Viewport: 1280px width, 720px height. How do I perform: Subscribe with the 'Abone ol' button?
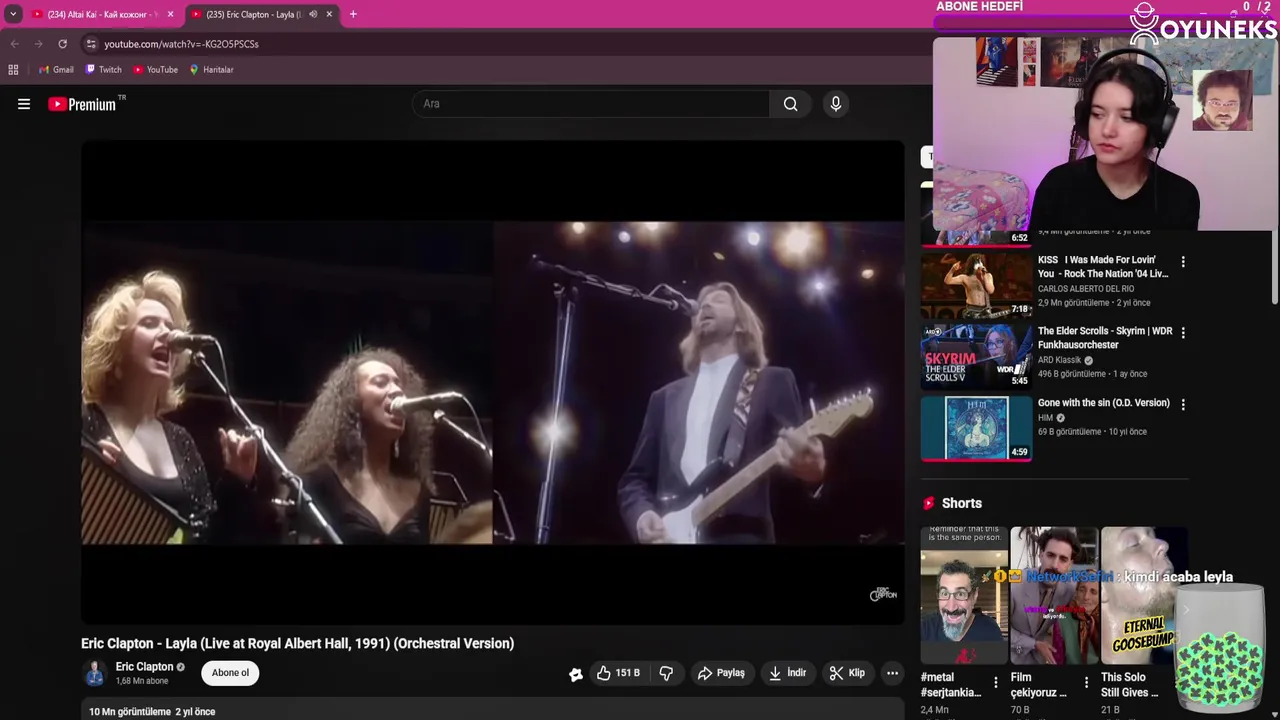click(230, 673)
